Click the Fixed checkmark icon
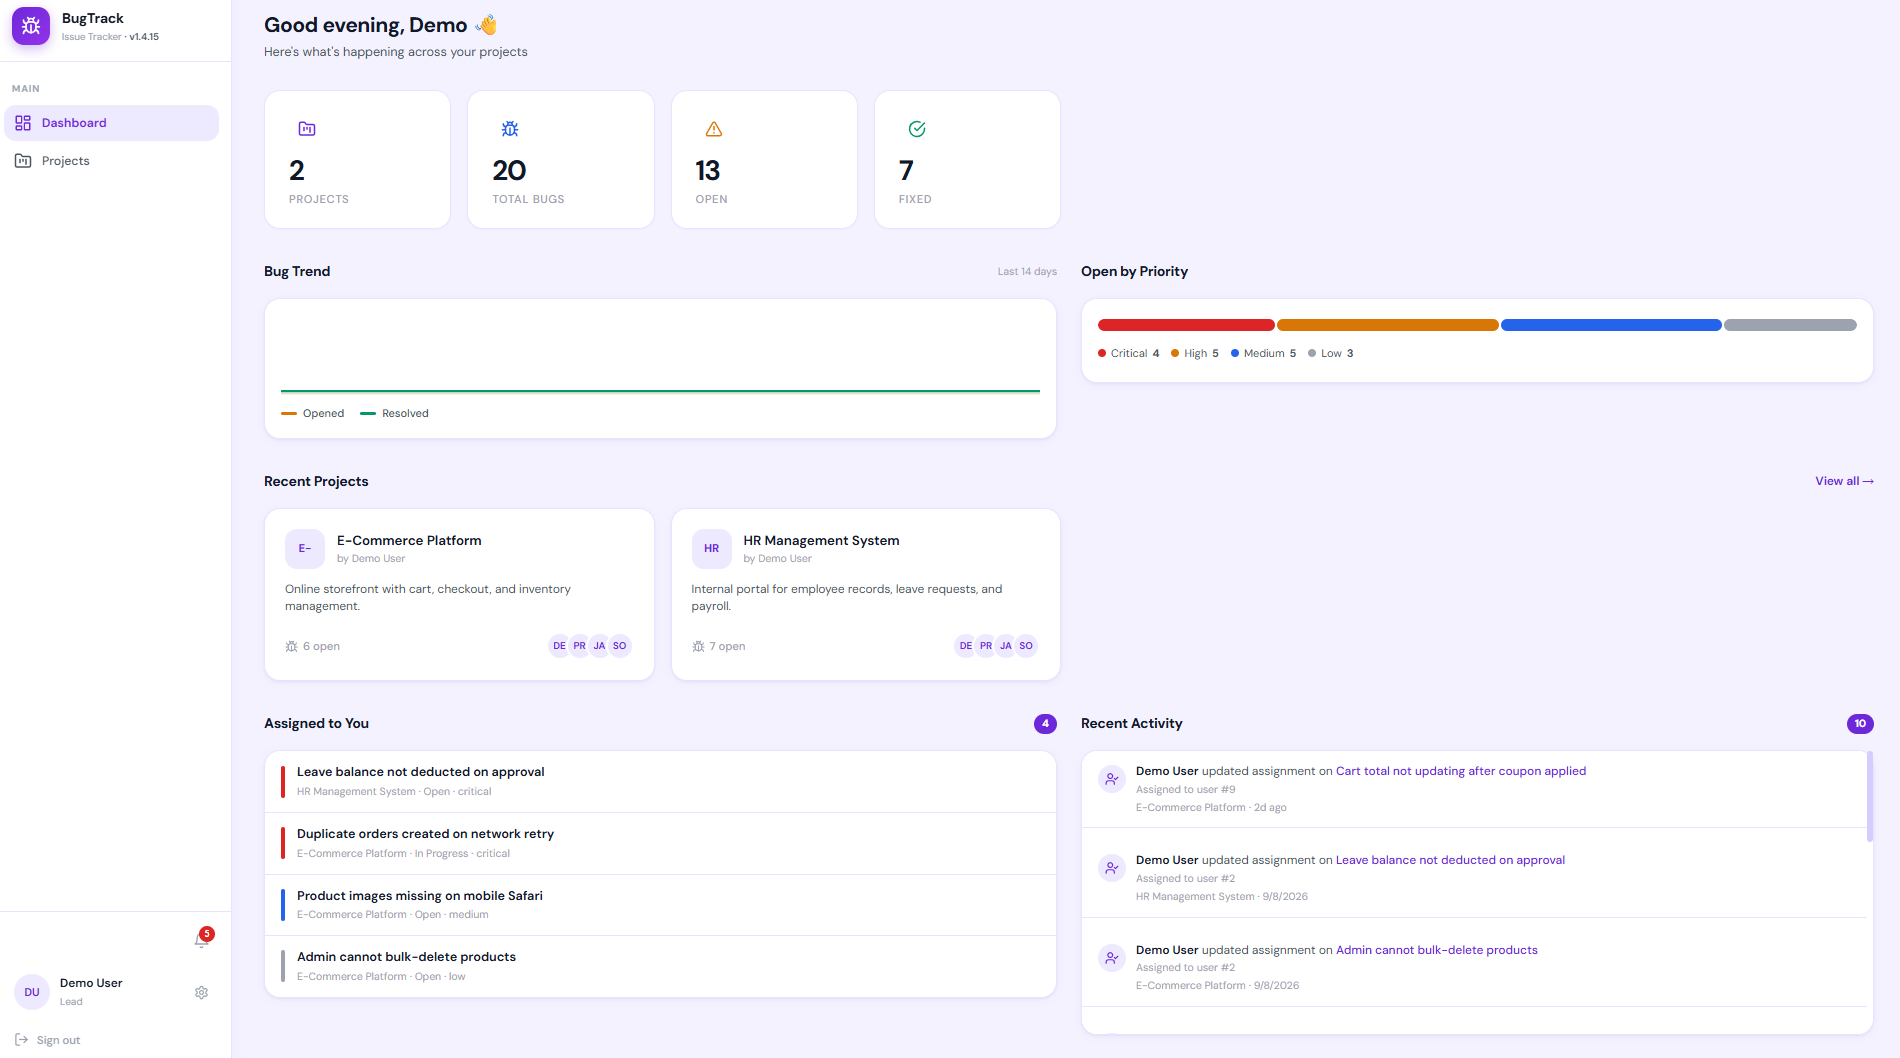 pos(917,129)
